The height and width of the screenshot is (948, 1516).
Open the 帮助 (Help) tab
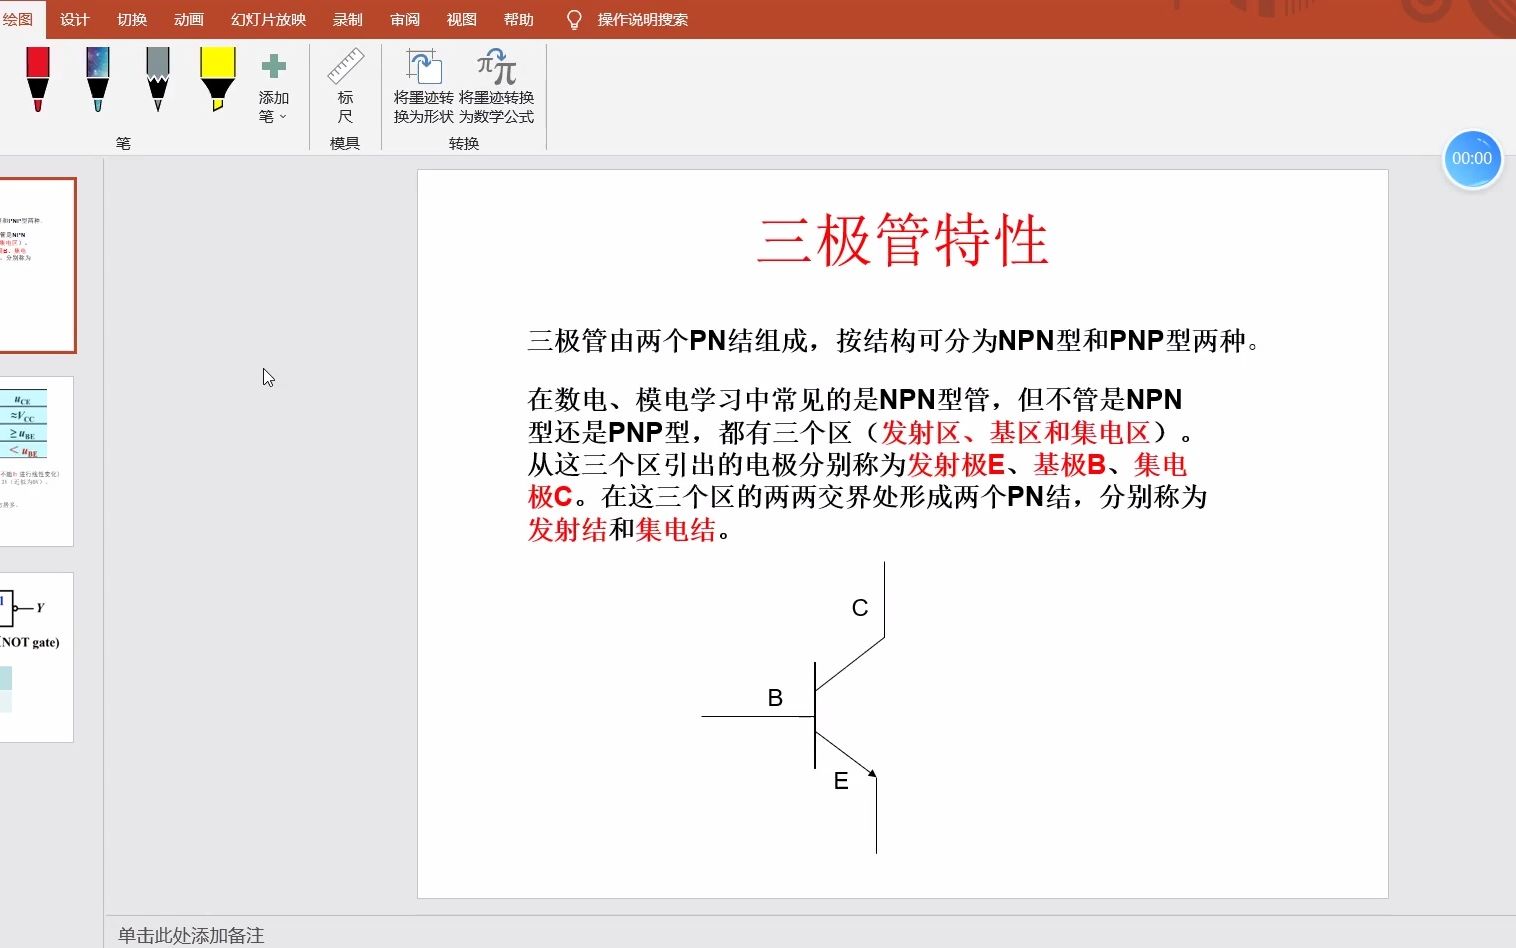518,19
